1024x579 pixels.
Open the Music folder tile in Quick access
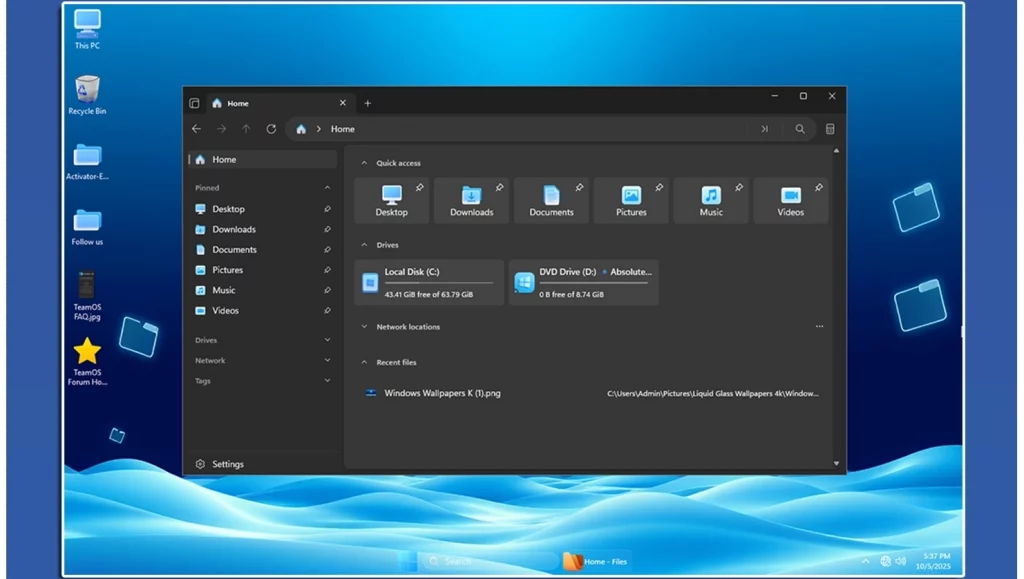pos(711,200)
